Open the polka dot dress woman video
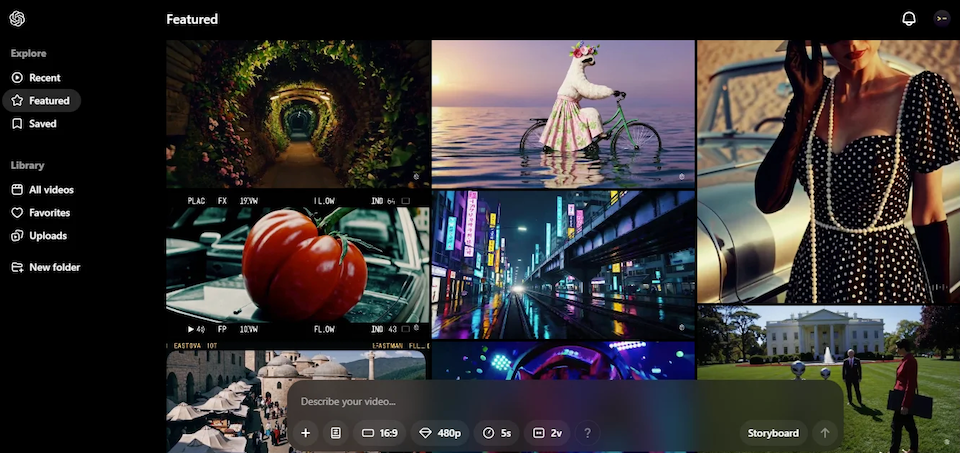The height and width of the screenshot is (453, 960). point(828,171)
